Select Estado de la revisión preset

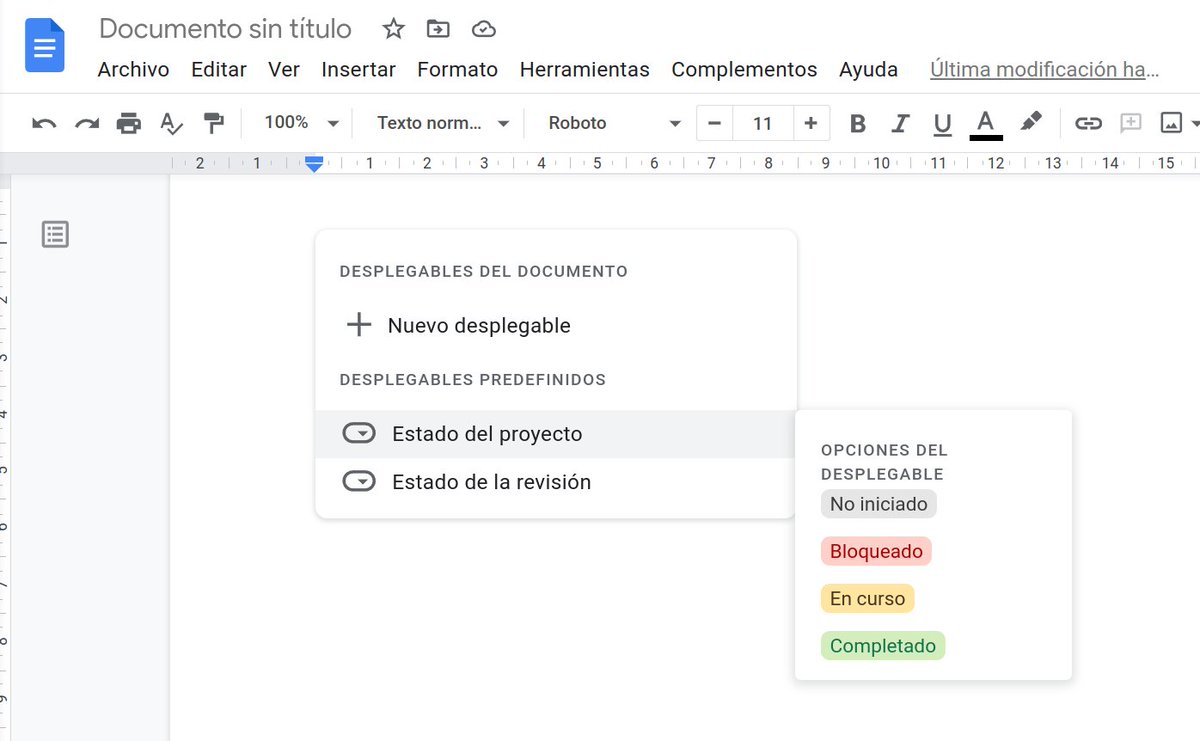point(555,482)
